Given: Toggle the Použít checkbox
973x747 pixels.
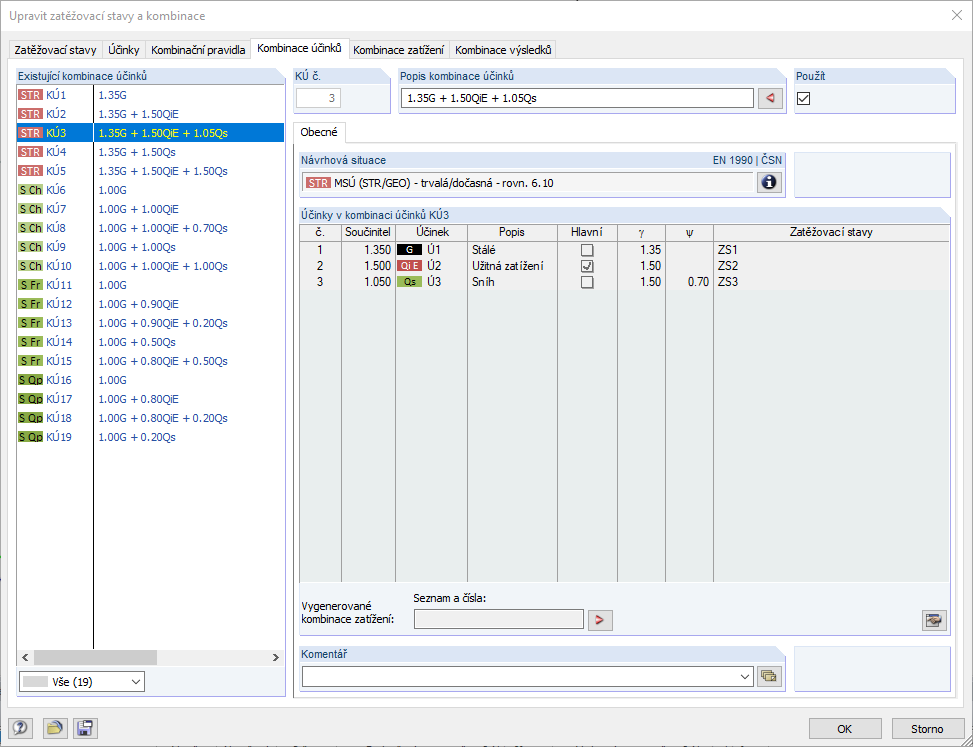Looking at the screenshot, I should pos(804,98).
